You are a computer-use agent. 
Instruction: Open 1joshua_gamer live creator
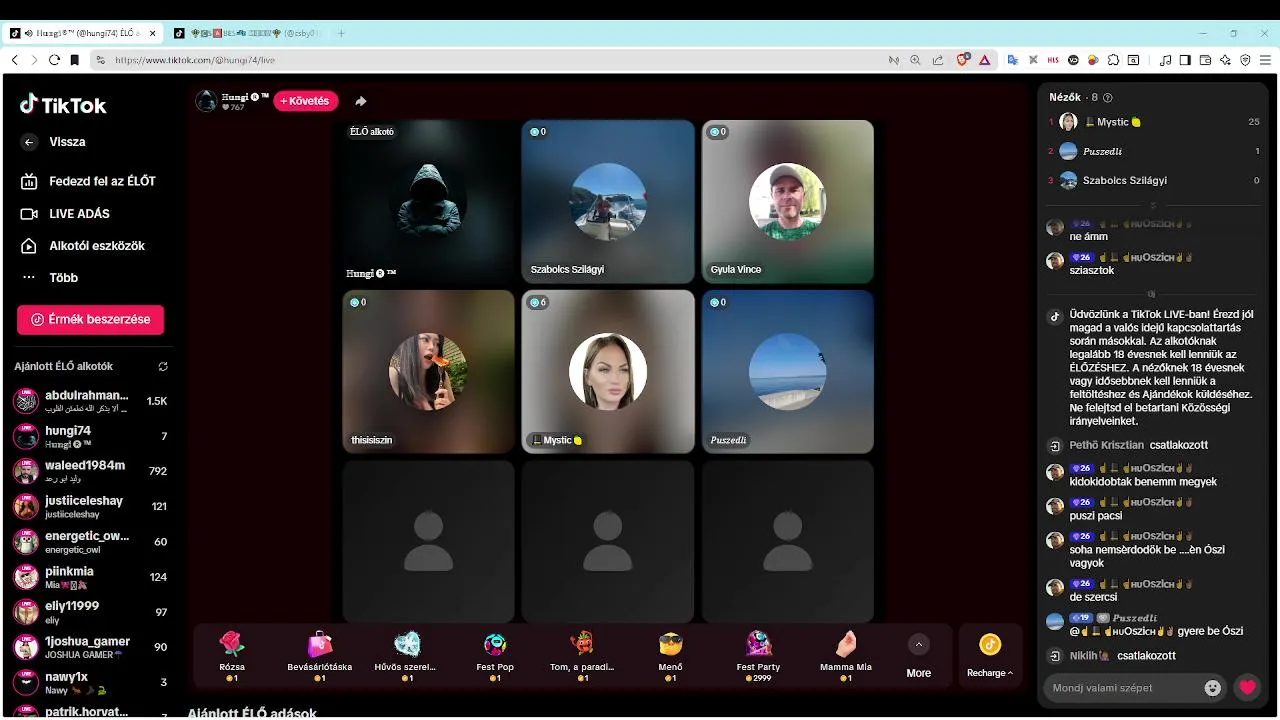click(90, 647)
